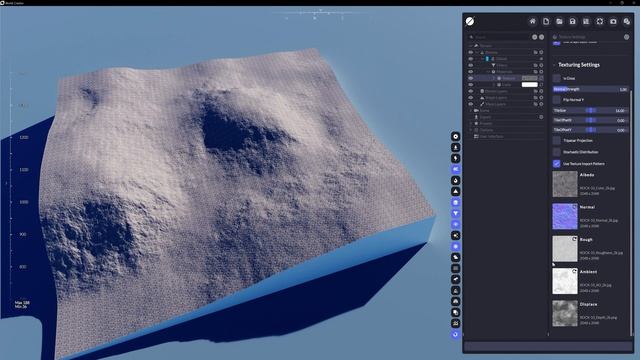Toggle eye icon of the white swatch row
This screenshot has height=360, width=640.
click(471, 84)
